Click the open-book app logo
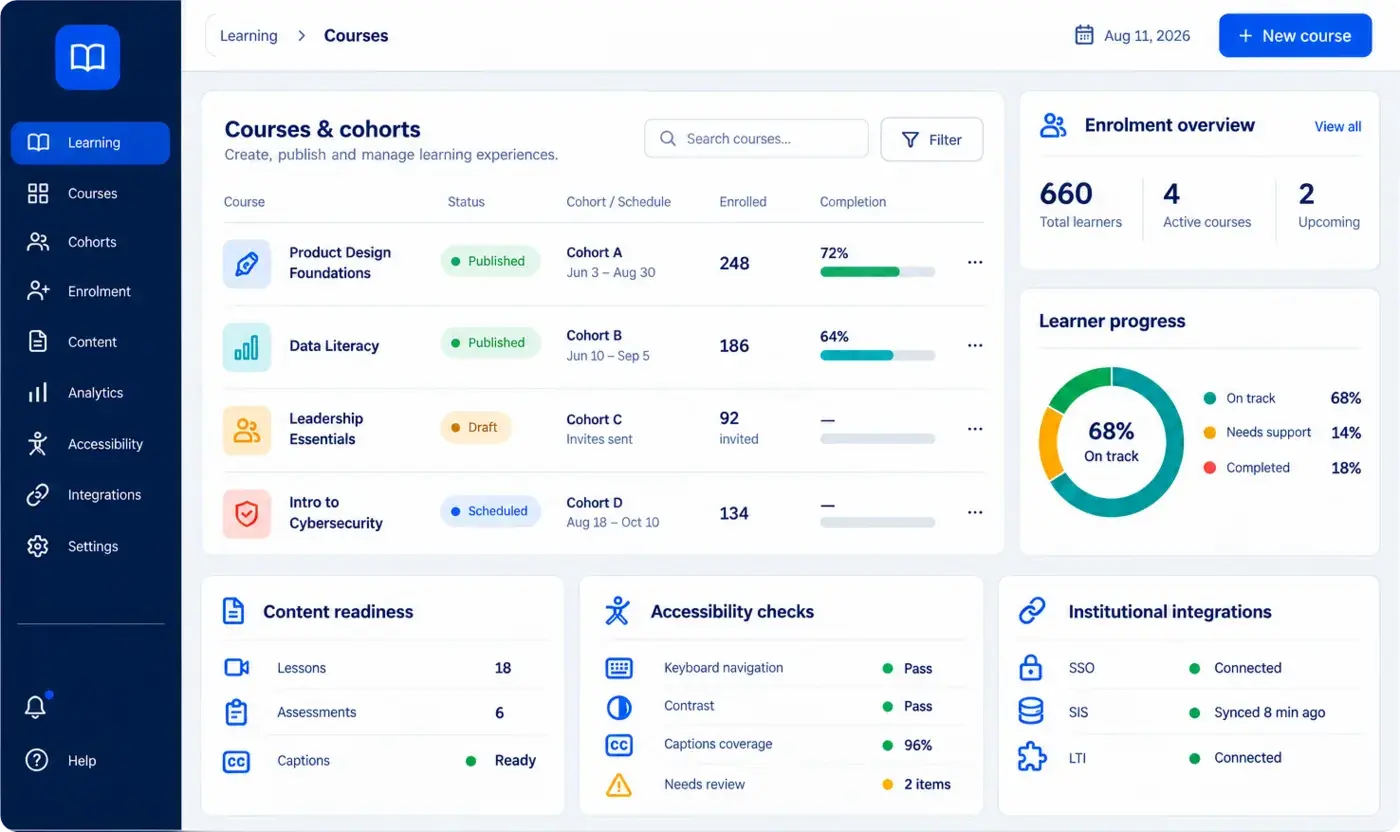Screen dimensions: 1400x832 [88, 57]
